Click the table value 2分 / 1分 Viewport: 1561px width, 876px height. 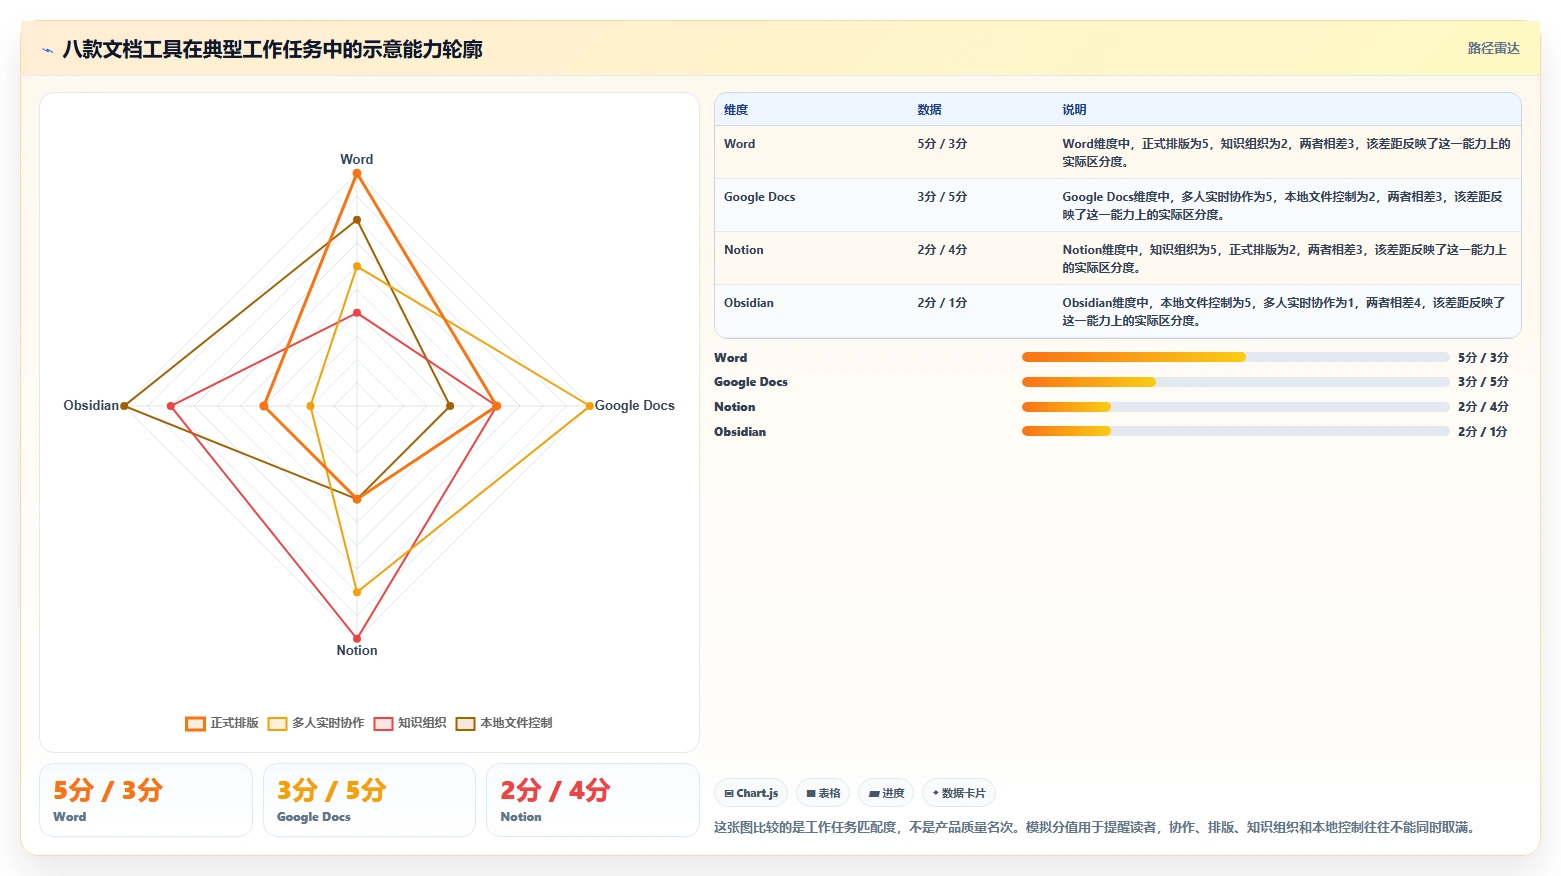point(942,303)
